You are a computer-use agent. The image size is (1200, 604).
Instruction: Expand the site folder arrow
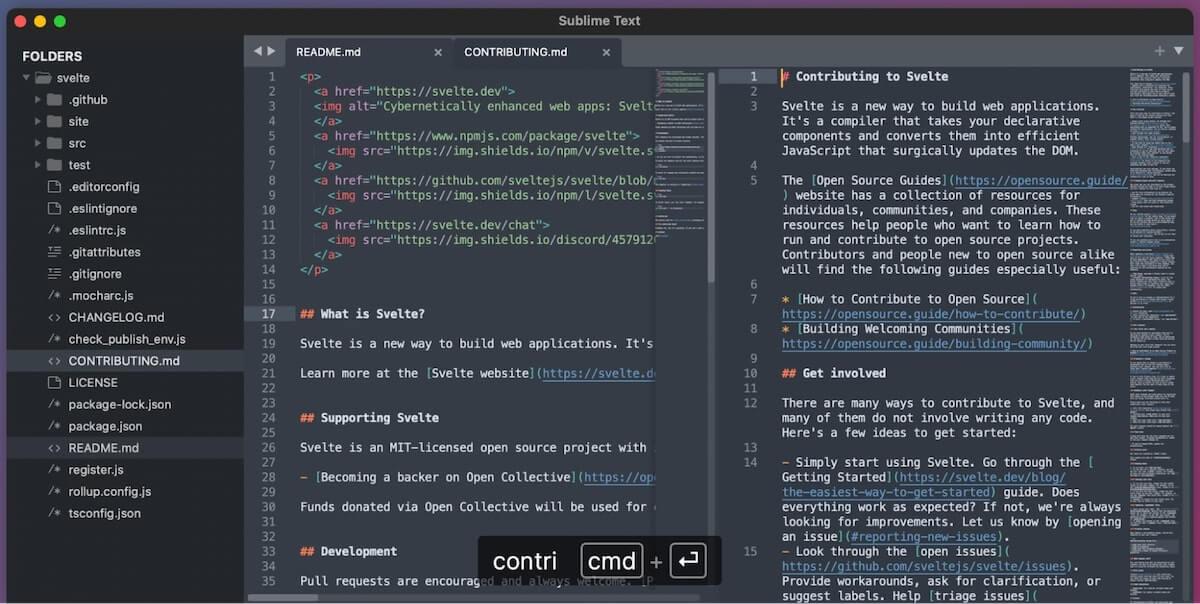click(x=39, y=121)
